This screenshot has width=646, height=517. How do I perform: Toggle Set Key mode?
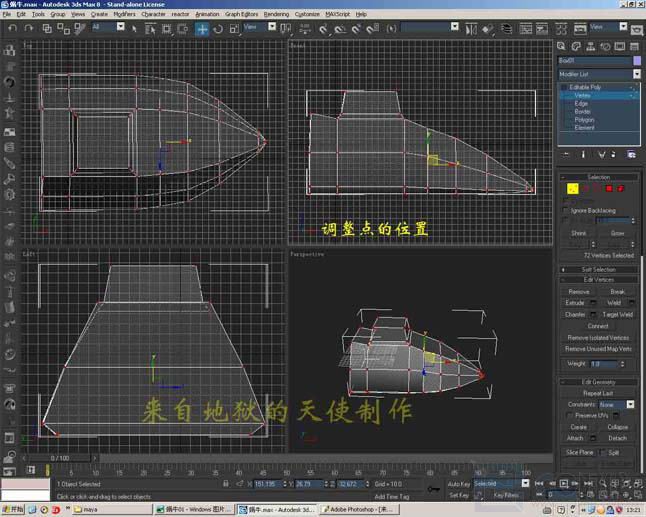tap(459, 495)
